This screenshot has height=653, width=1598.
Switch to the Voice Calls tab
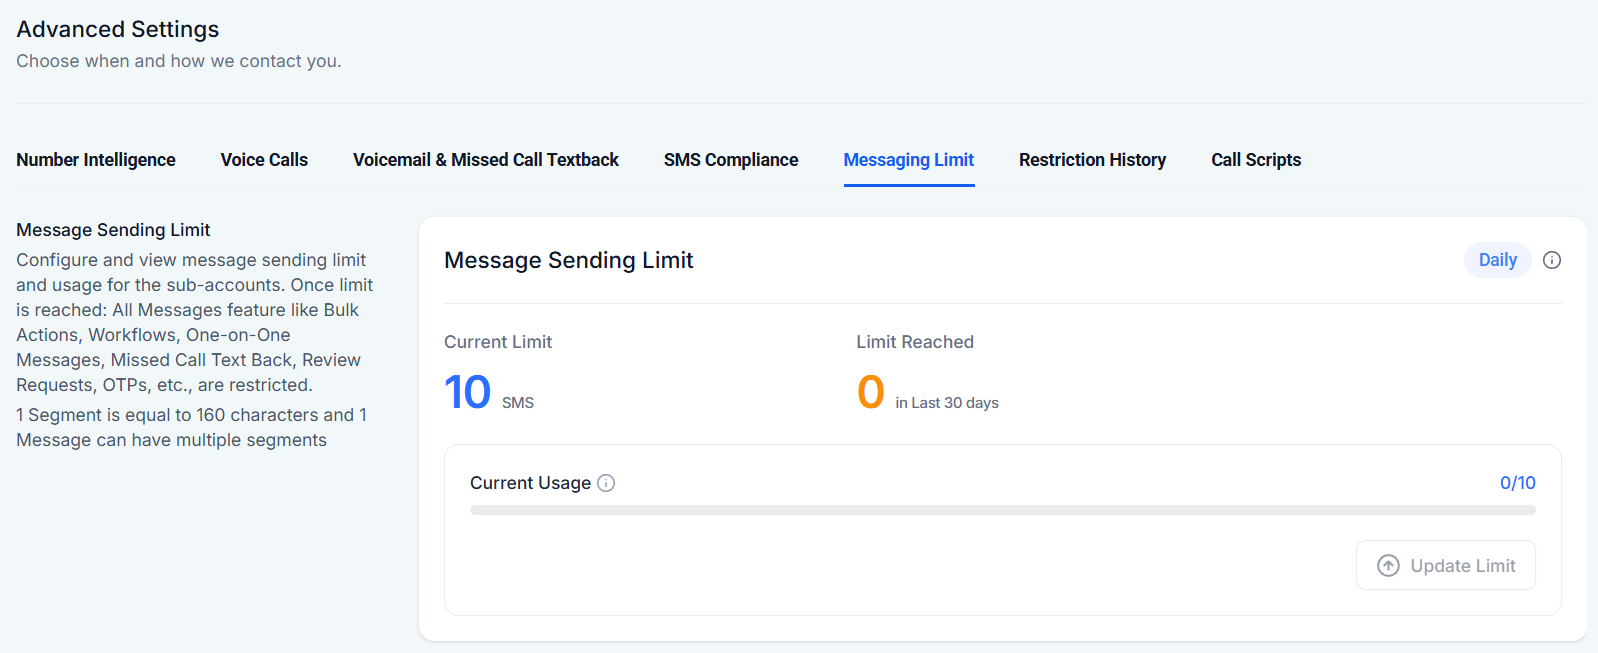click(x=264, y=160)
